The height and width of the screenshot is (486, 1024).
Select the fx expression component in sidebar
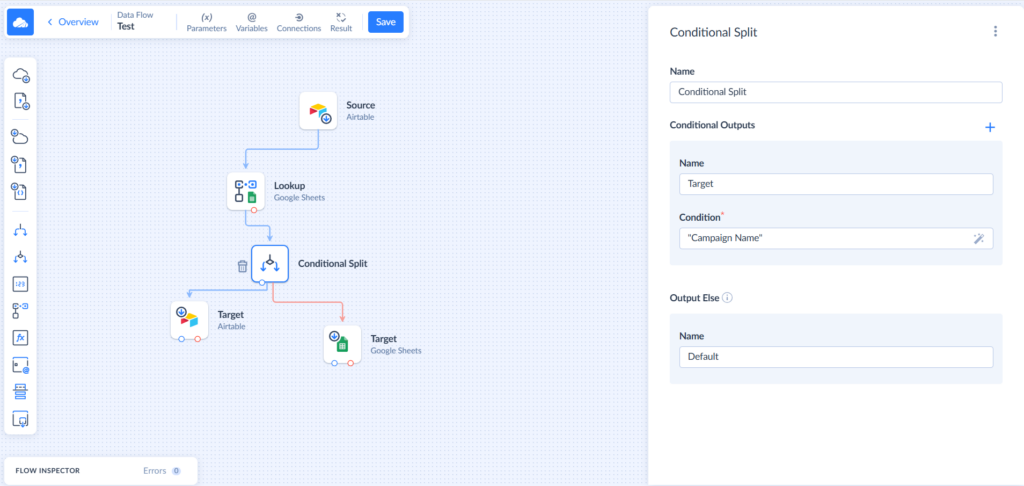[x=21, y=338]
